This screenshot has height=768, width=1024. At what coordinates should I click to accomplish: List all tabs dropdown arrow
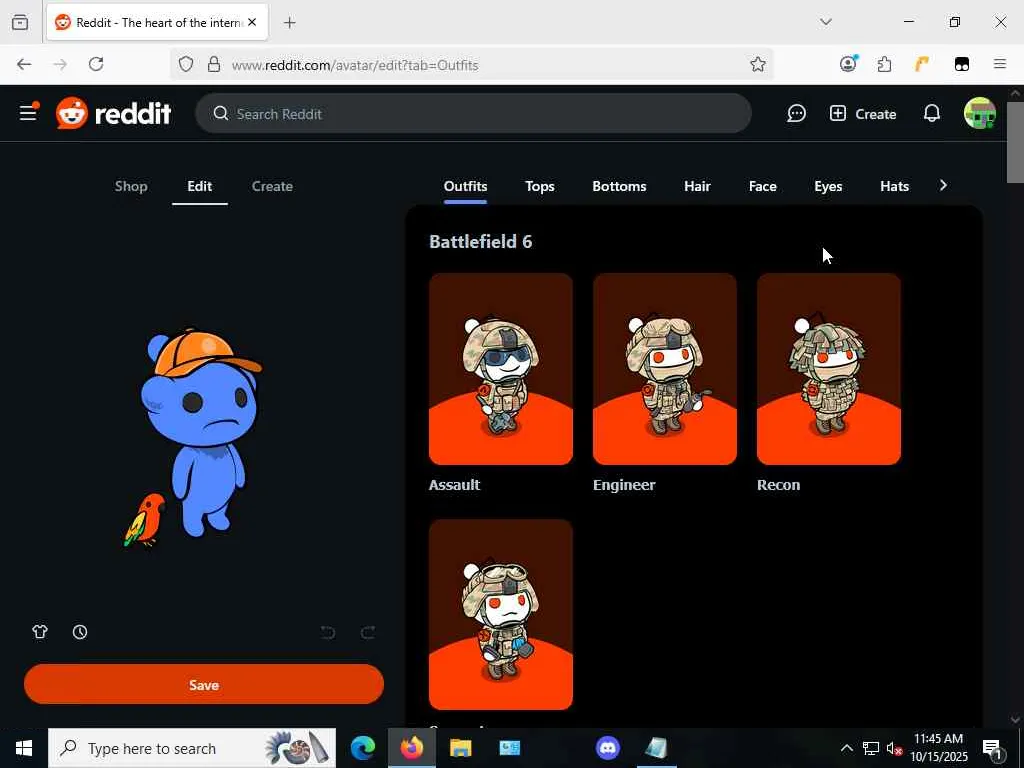tap(825, 22)
